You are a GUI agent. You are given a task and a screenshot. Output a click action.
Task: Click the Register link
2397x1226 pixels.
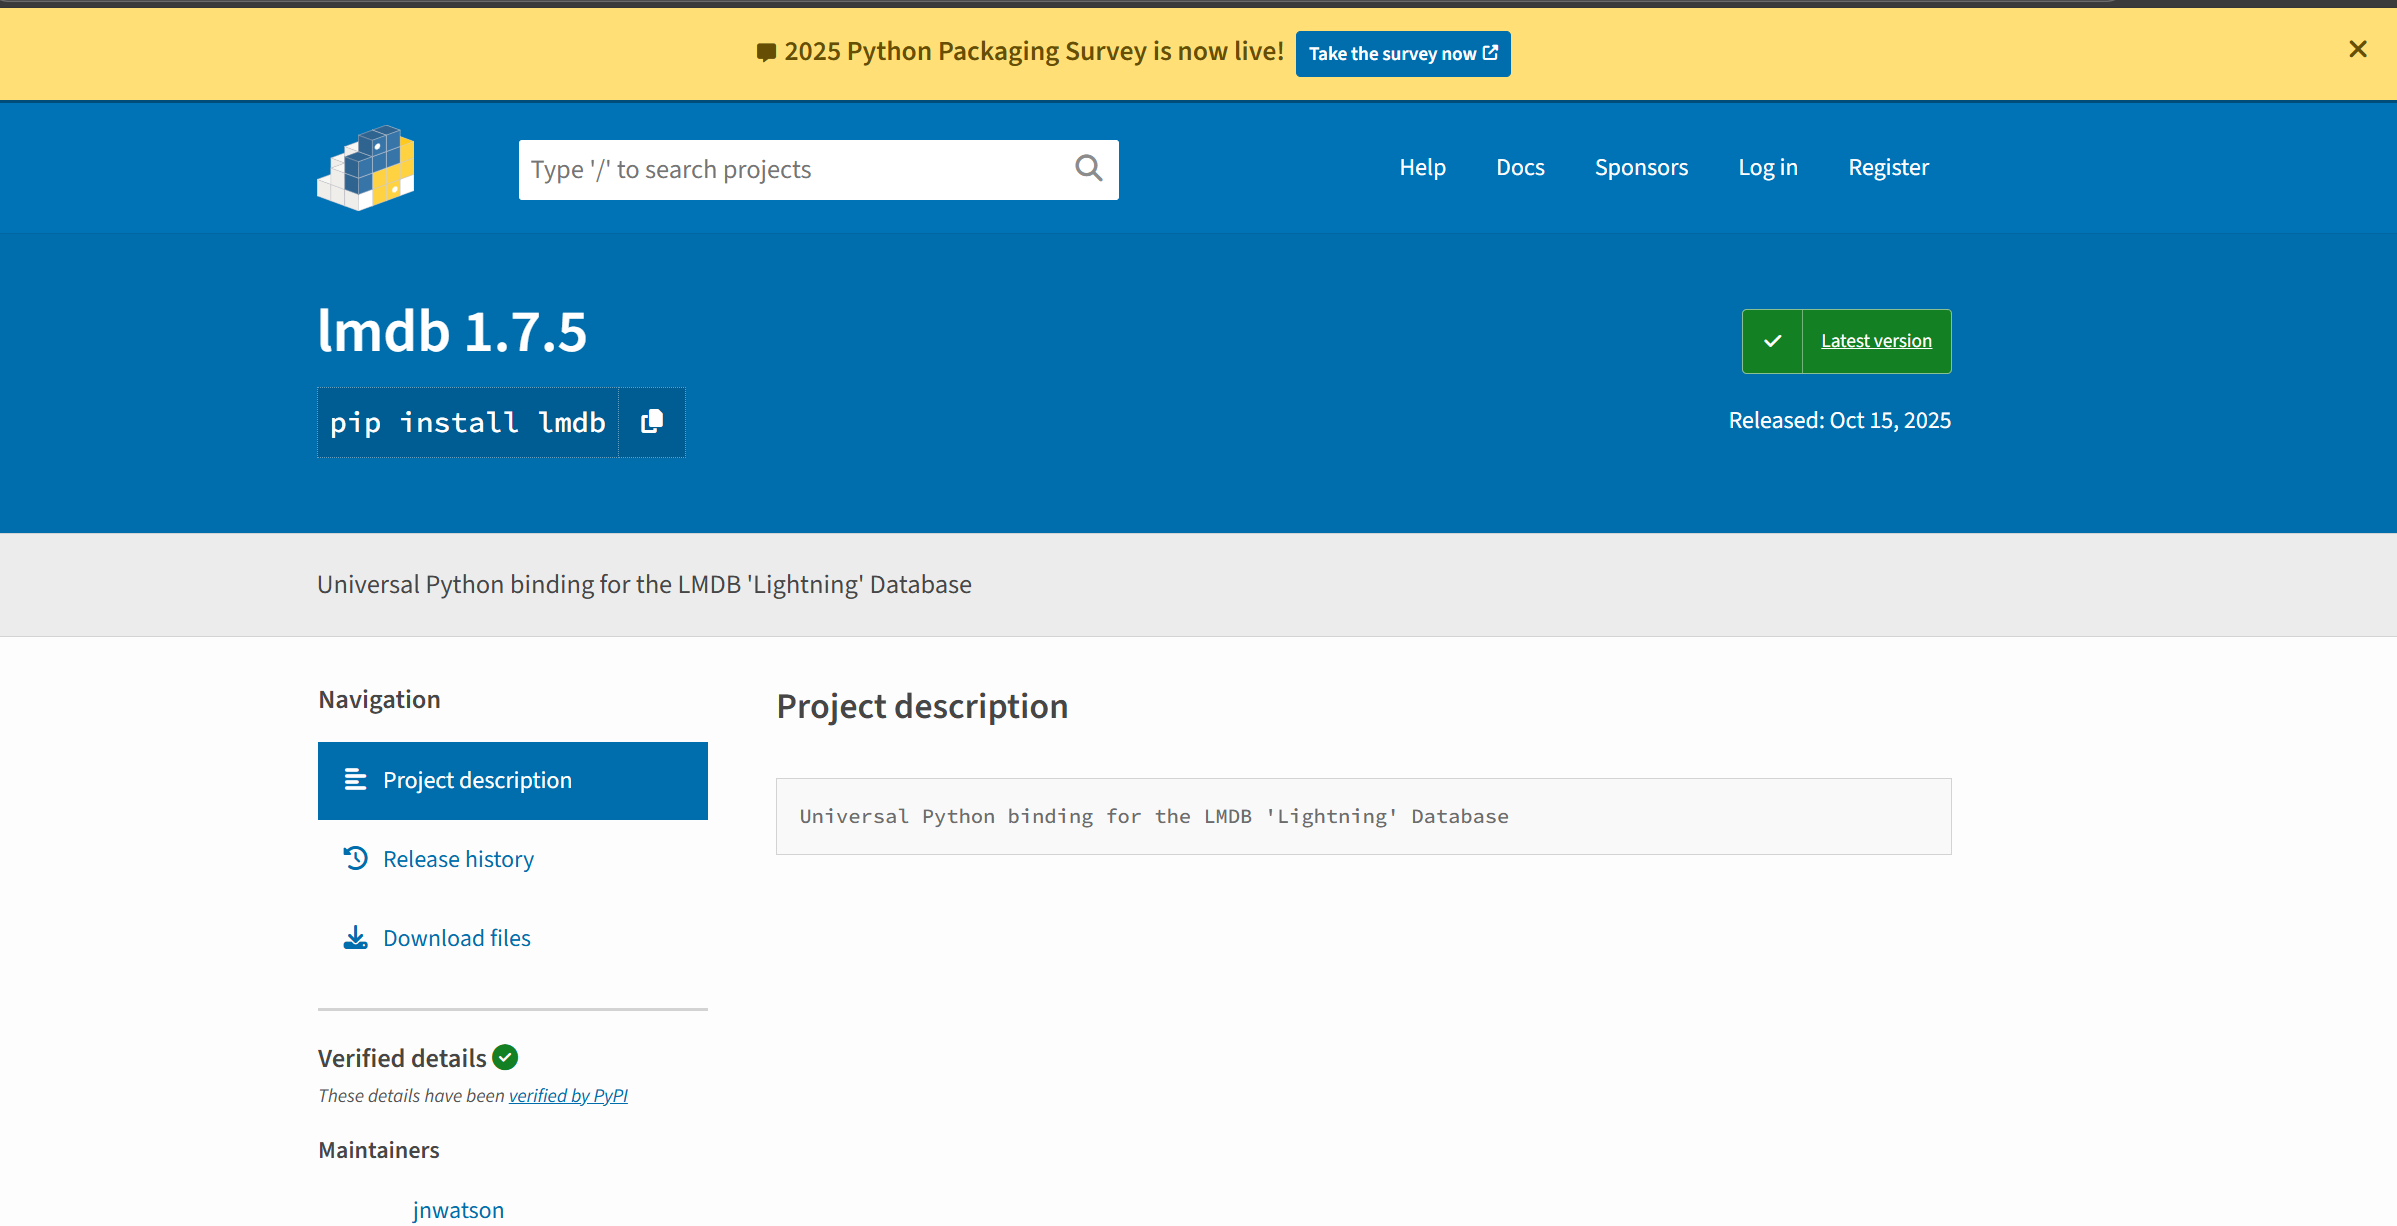tap(1888, 167)
